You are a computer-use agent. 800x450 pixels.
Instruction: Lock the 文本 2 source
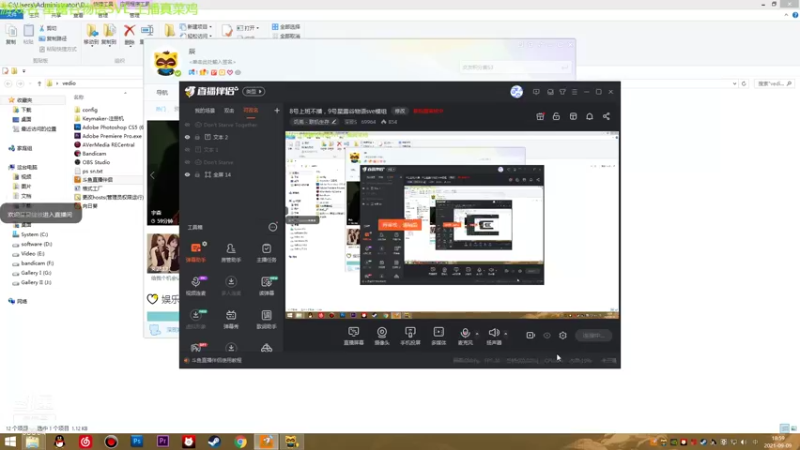coord(197,137)
